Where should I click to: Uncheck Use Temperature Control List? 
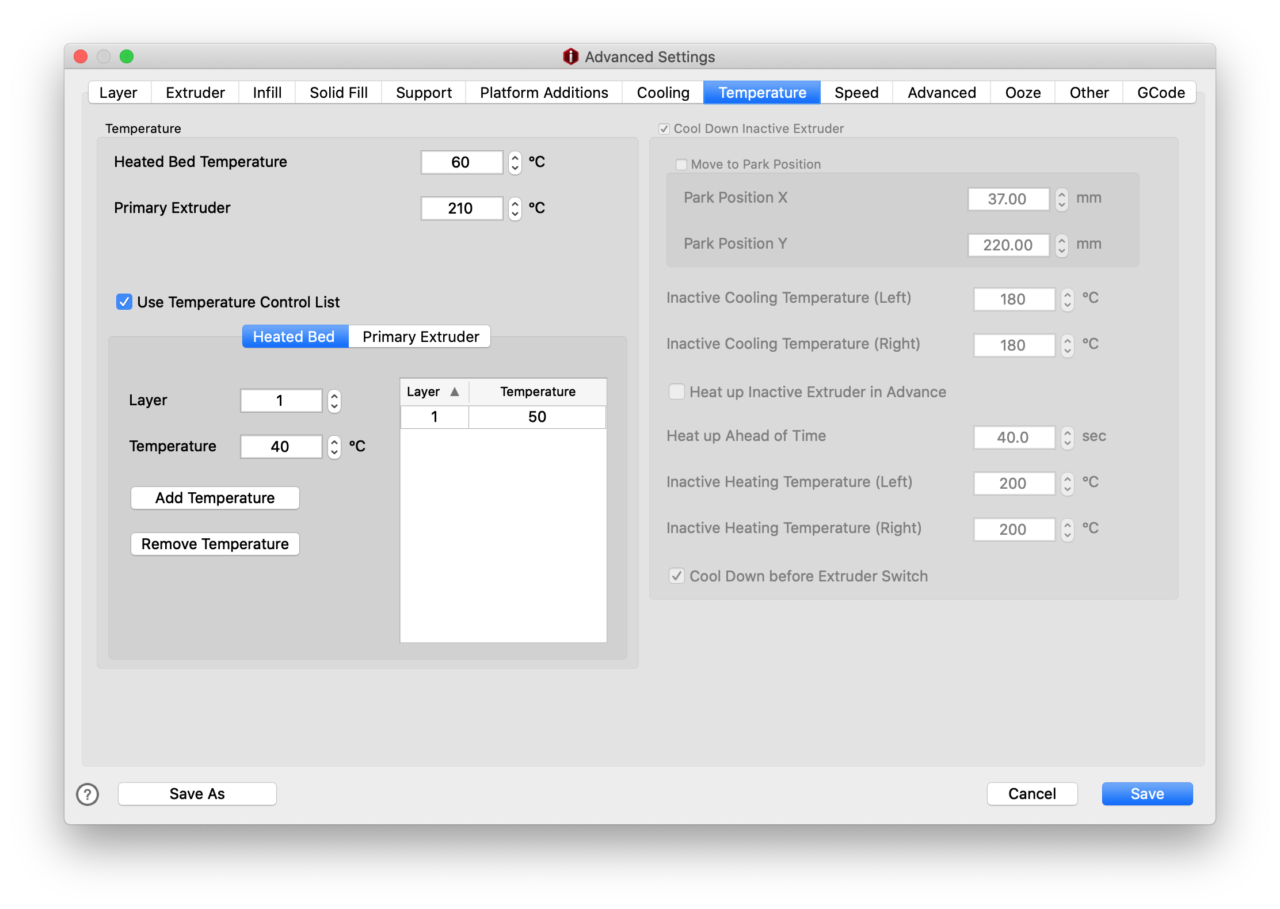[x=124, y=302]
